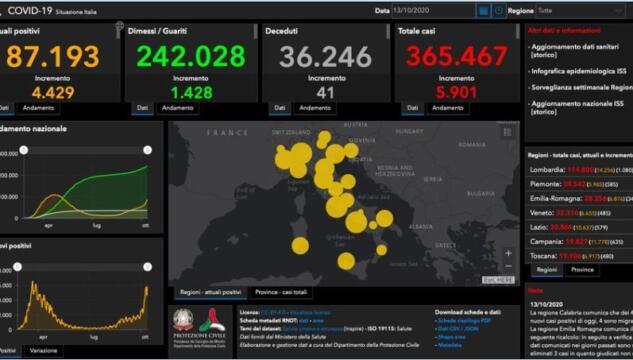The image size is (633, 360).
Task: Zoom in on the map
Action: pos(508,253)
